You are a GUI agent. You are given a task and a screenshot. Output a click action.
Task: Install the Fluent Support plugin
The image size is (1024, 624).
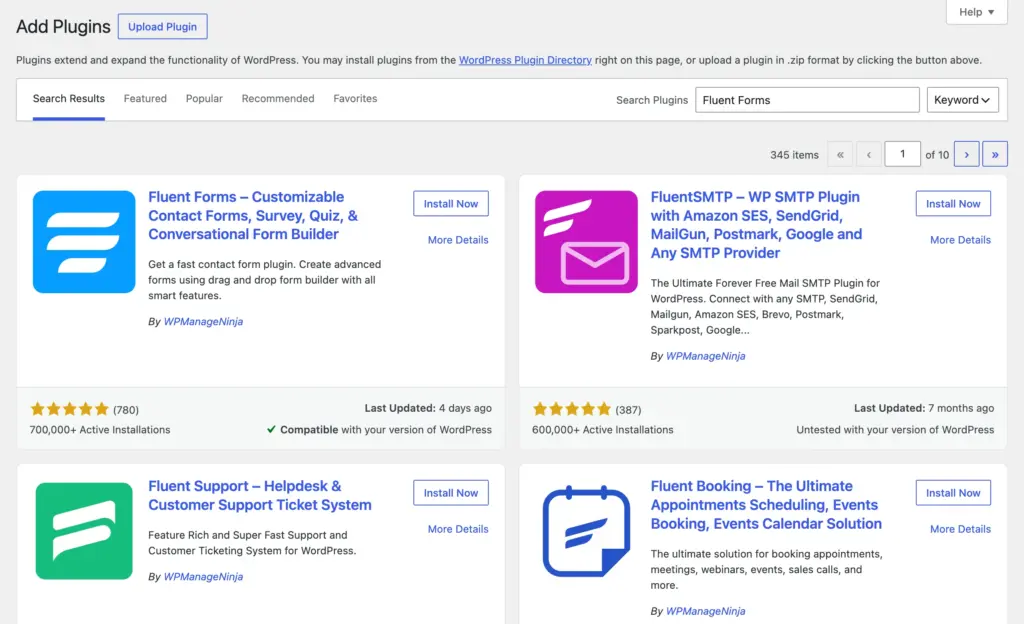pos(451,493)
